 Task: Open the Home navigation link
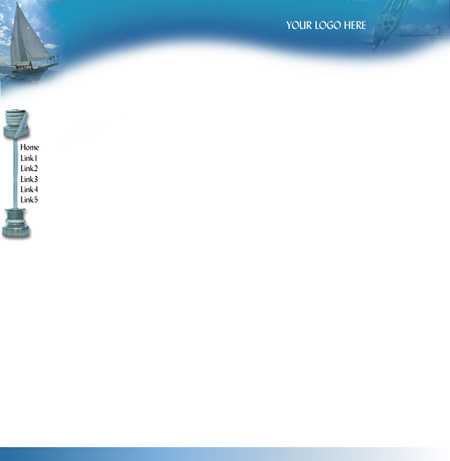tap(29, 147)
